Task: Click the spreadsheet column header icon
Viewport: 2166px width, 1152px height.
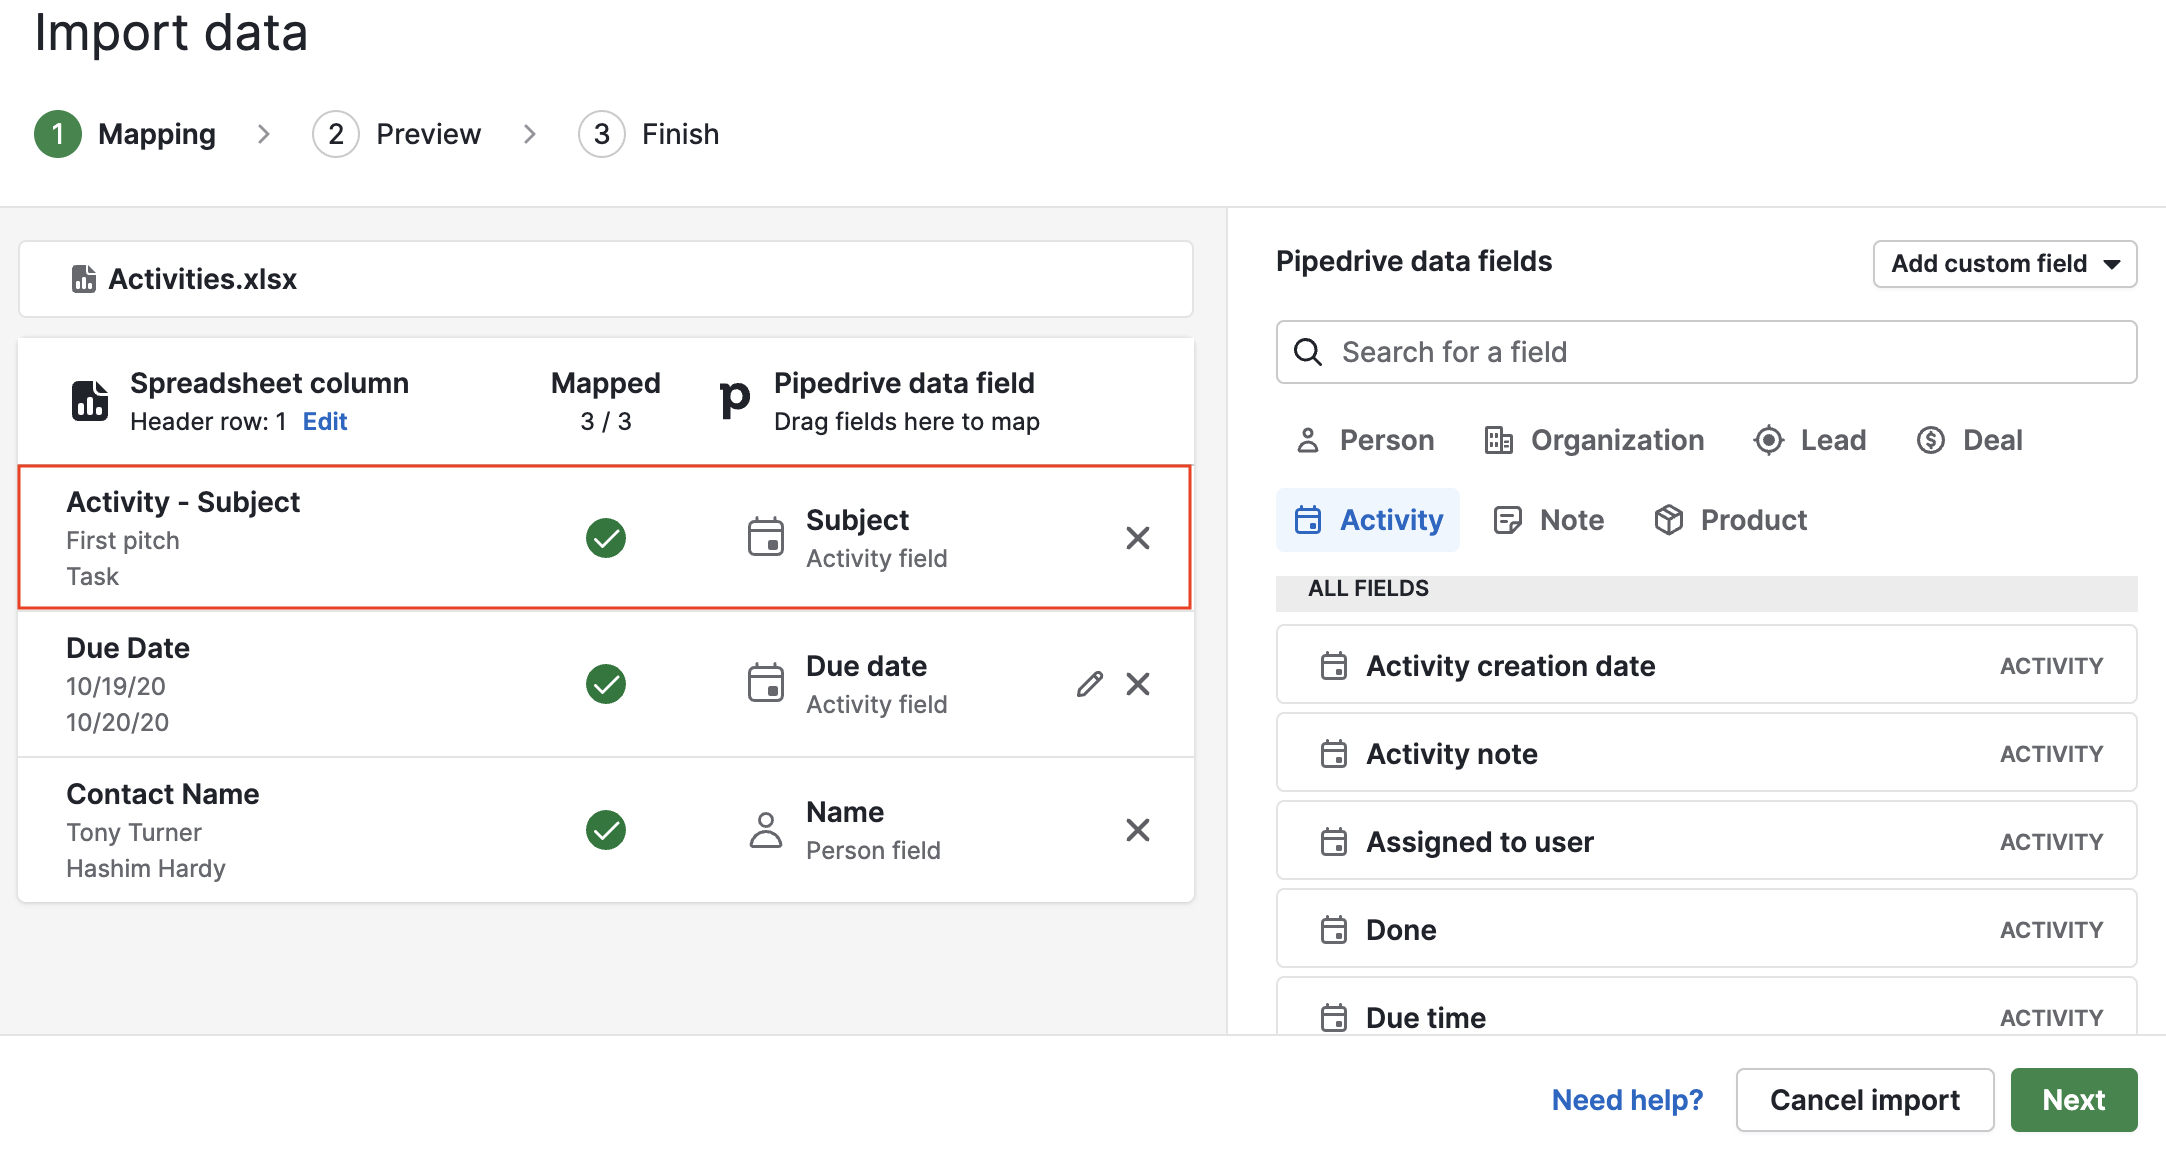Action: coord(90,401)
